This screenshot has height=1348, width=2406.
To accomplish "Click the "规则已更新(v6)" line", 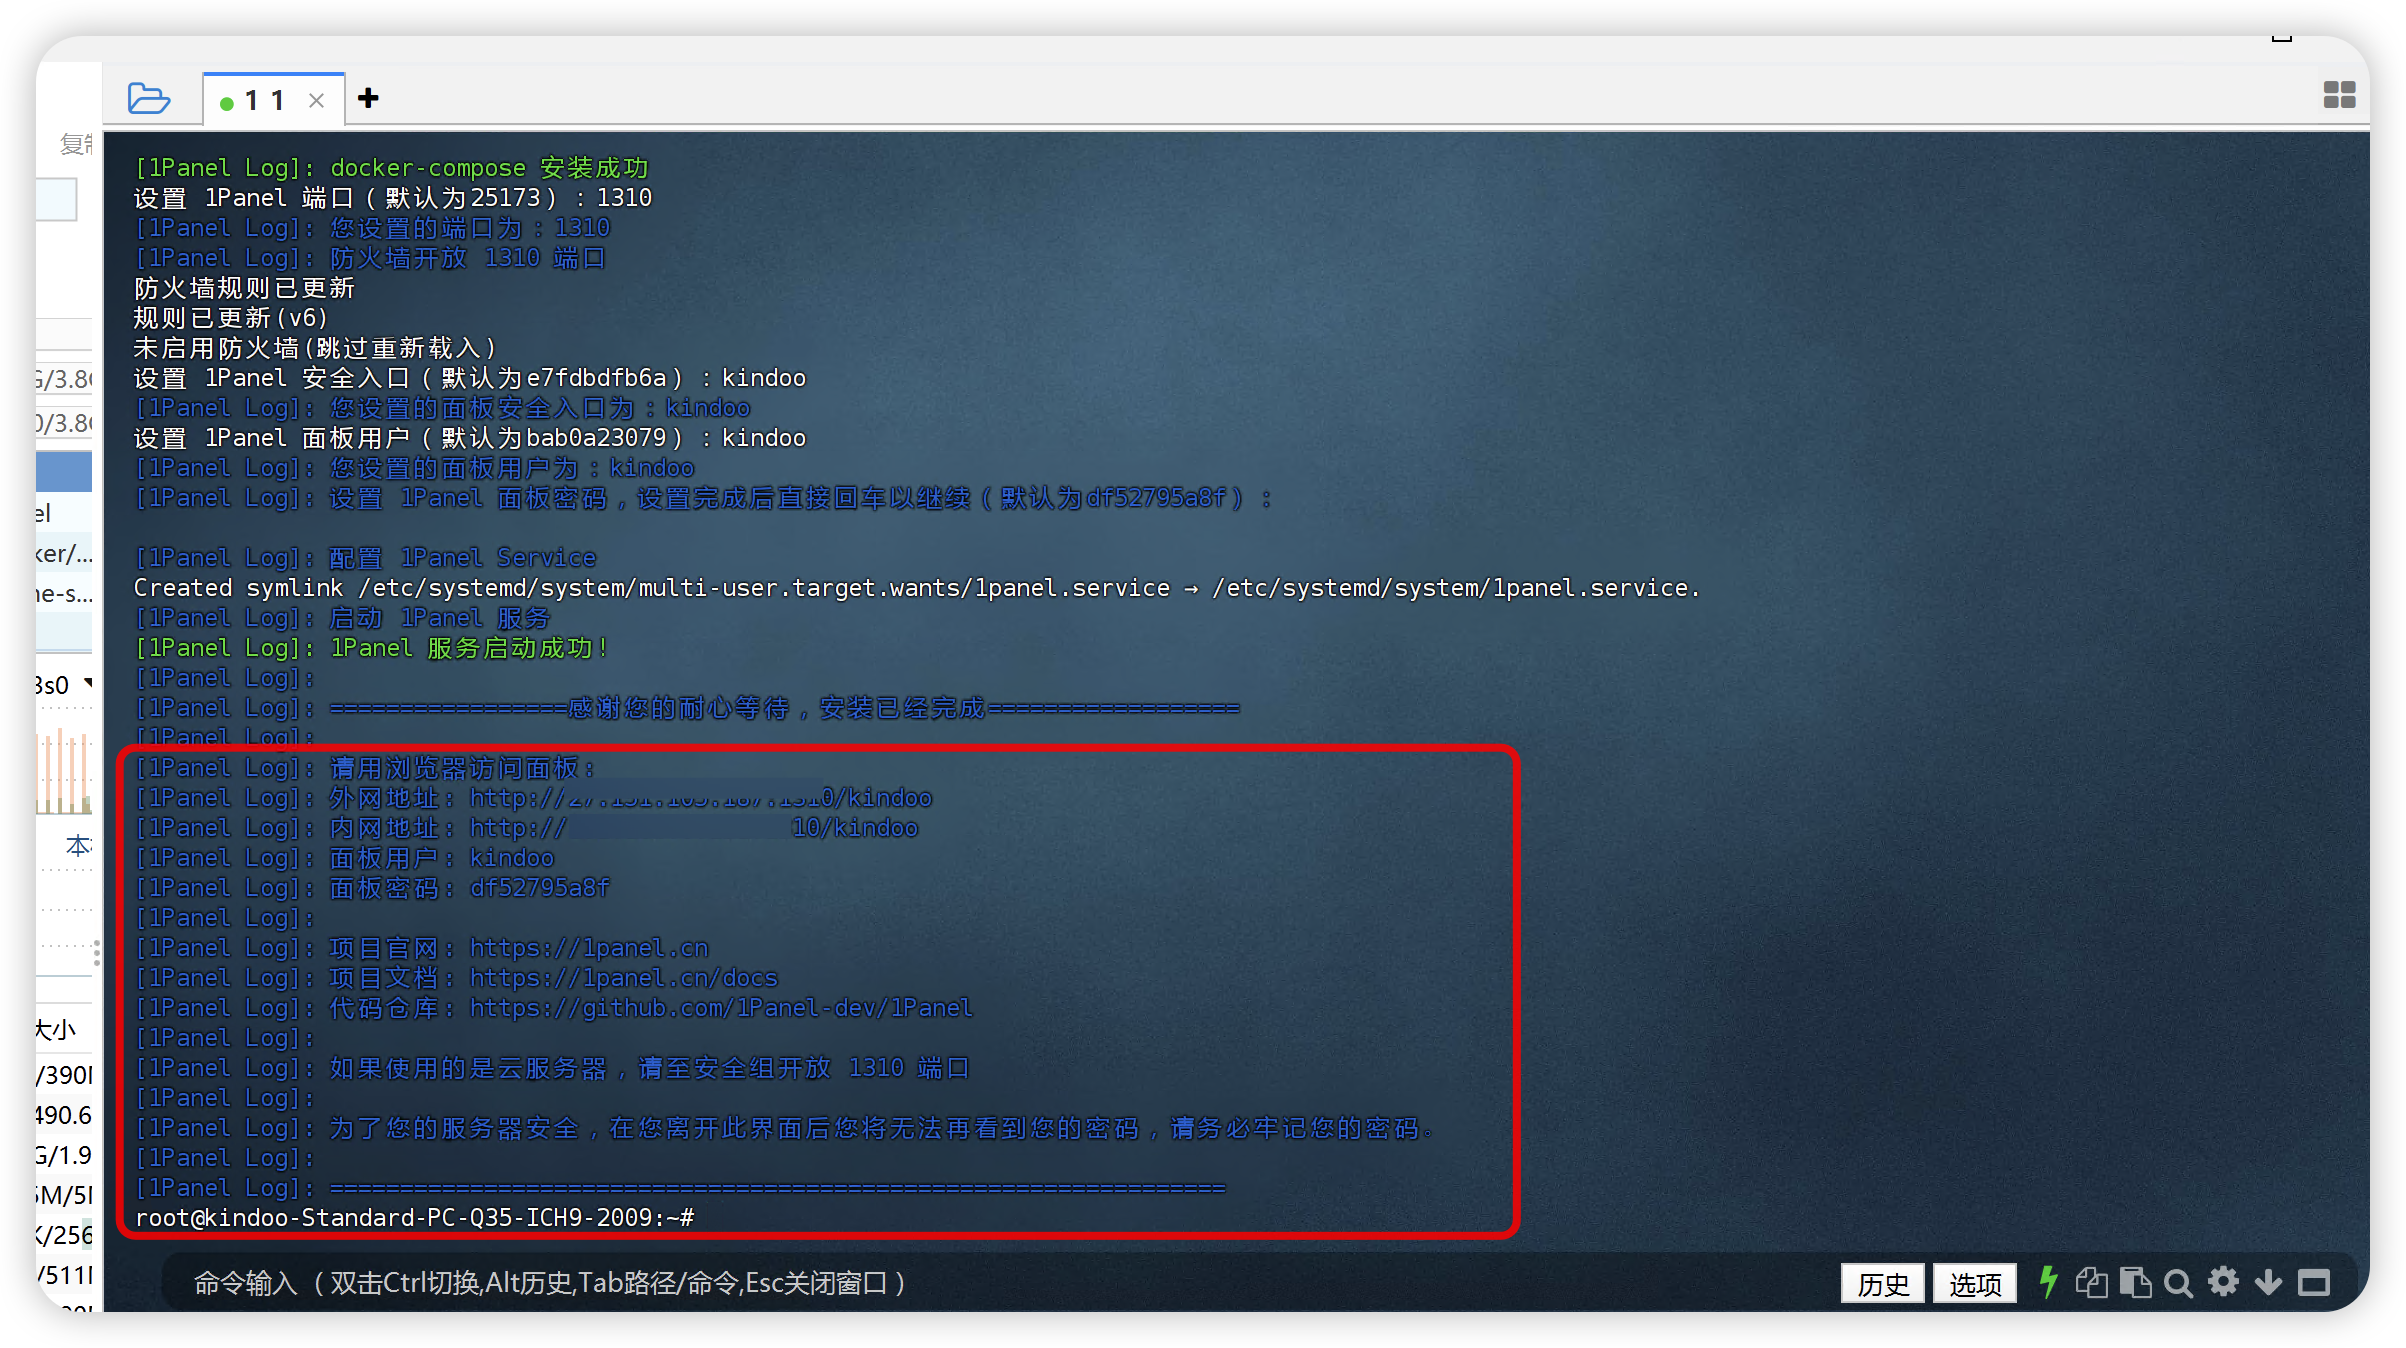I will [230, 318].
